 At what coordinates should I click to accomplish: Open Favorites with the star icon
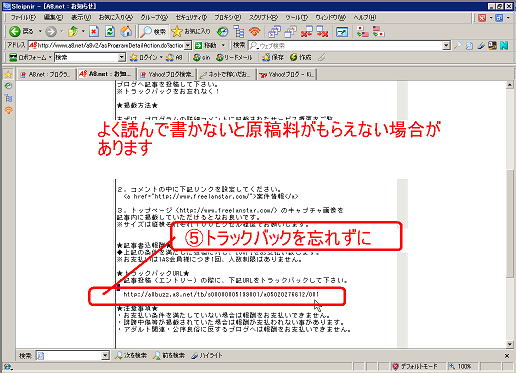point(191,32)
